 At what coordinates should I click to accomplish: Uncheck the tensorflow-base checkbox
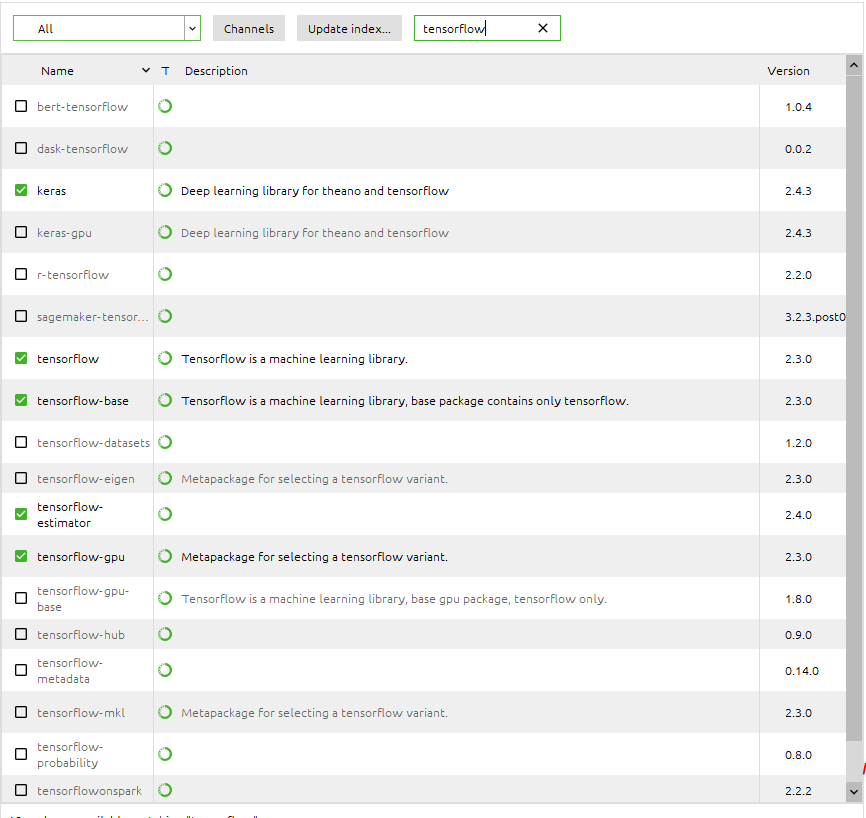coord(21,400)
